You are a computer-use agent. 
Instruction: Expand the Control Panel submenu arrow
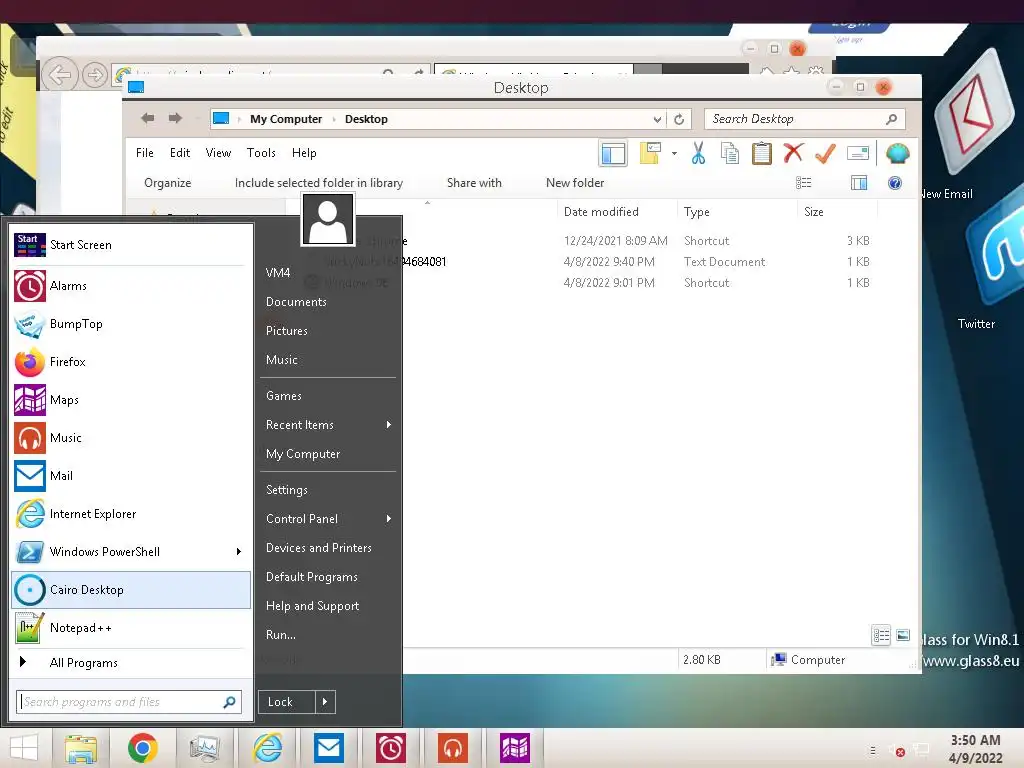[x=389, y=519]
